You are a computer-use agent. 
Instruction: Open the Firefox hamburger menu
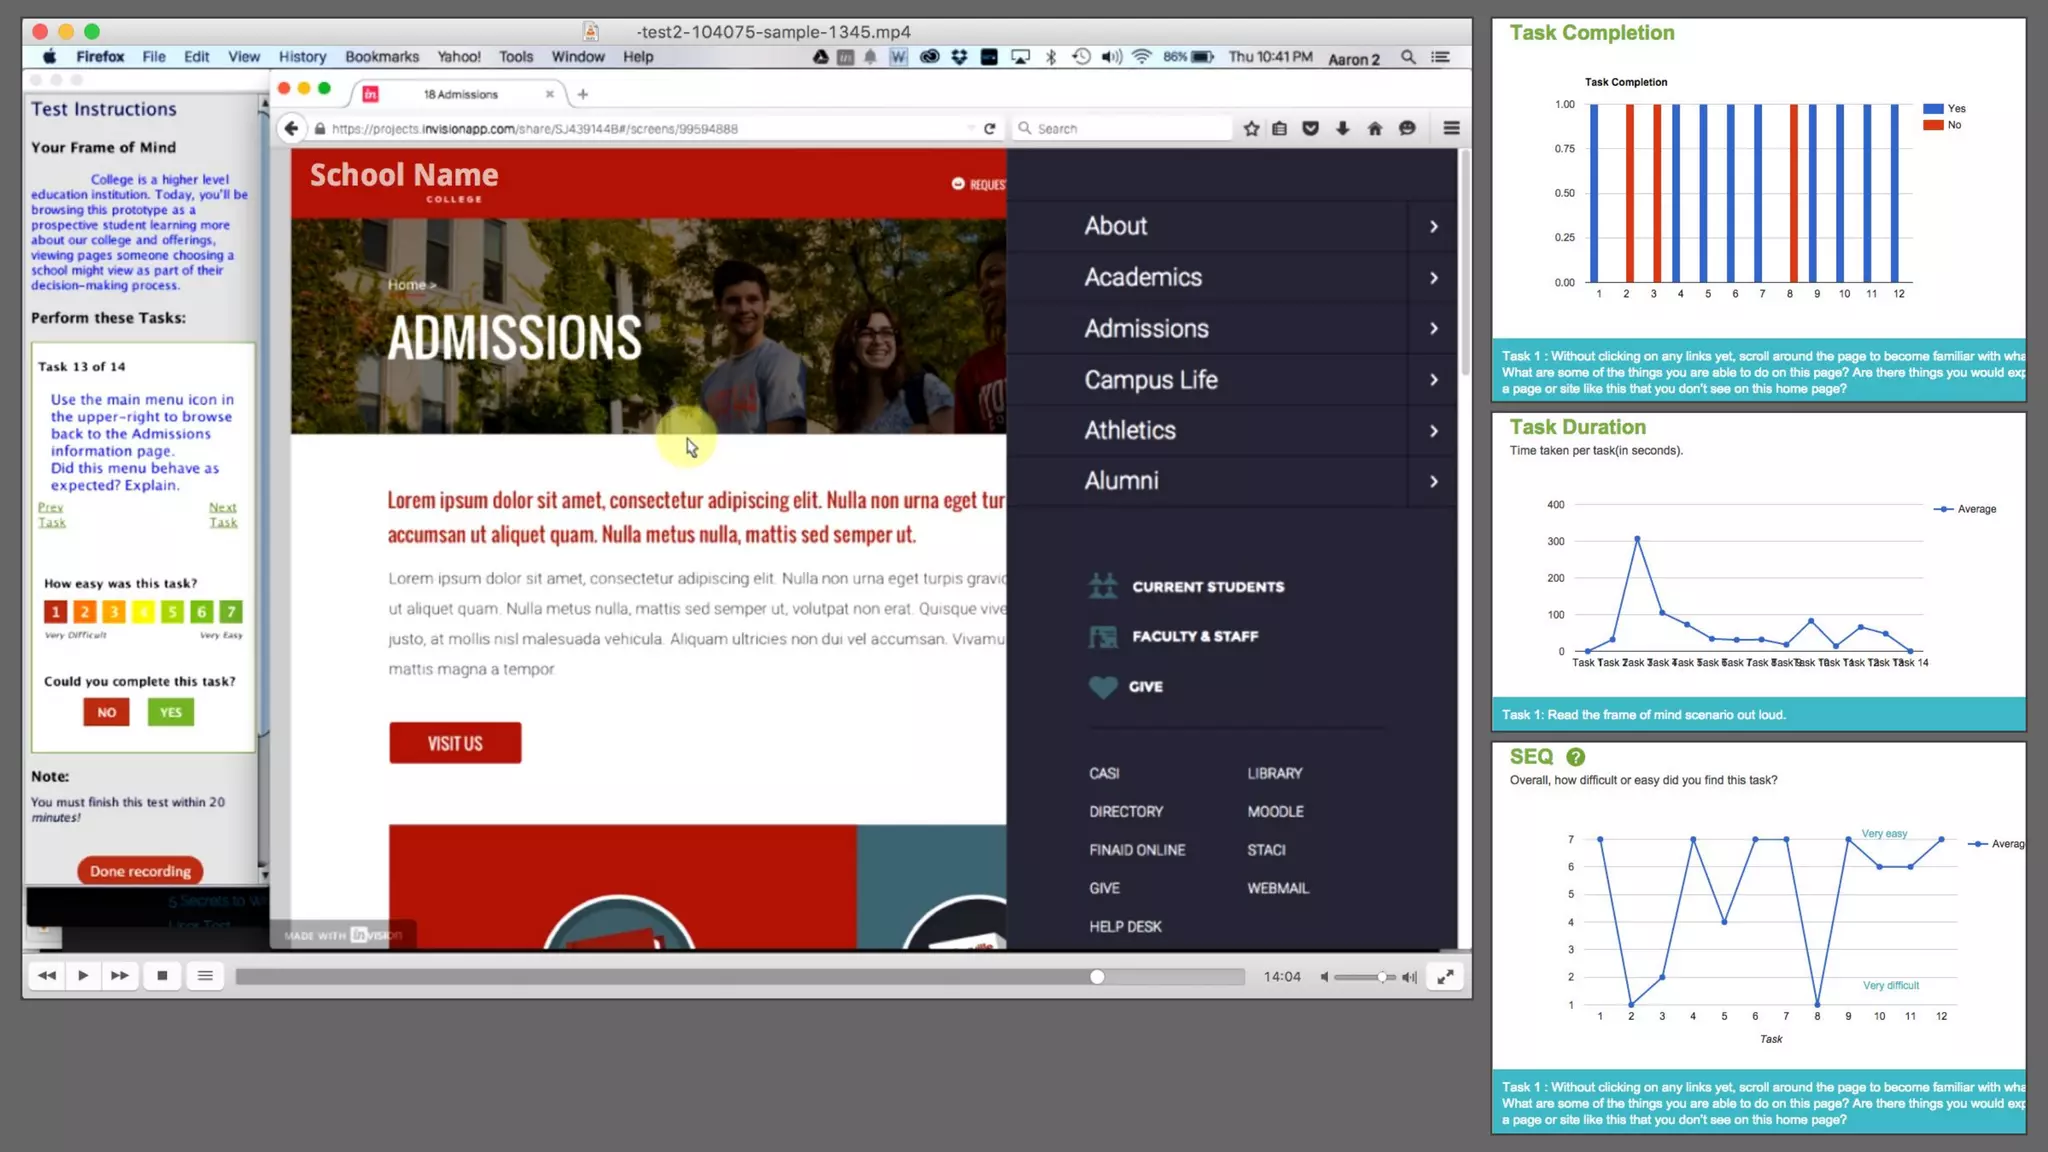coord(1451,128)
